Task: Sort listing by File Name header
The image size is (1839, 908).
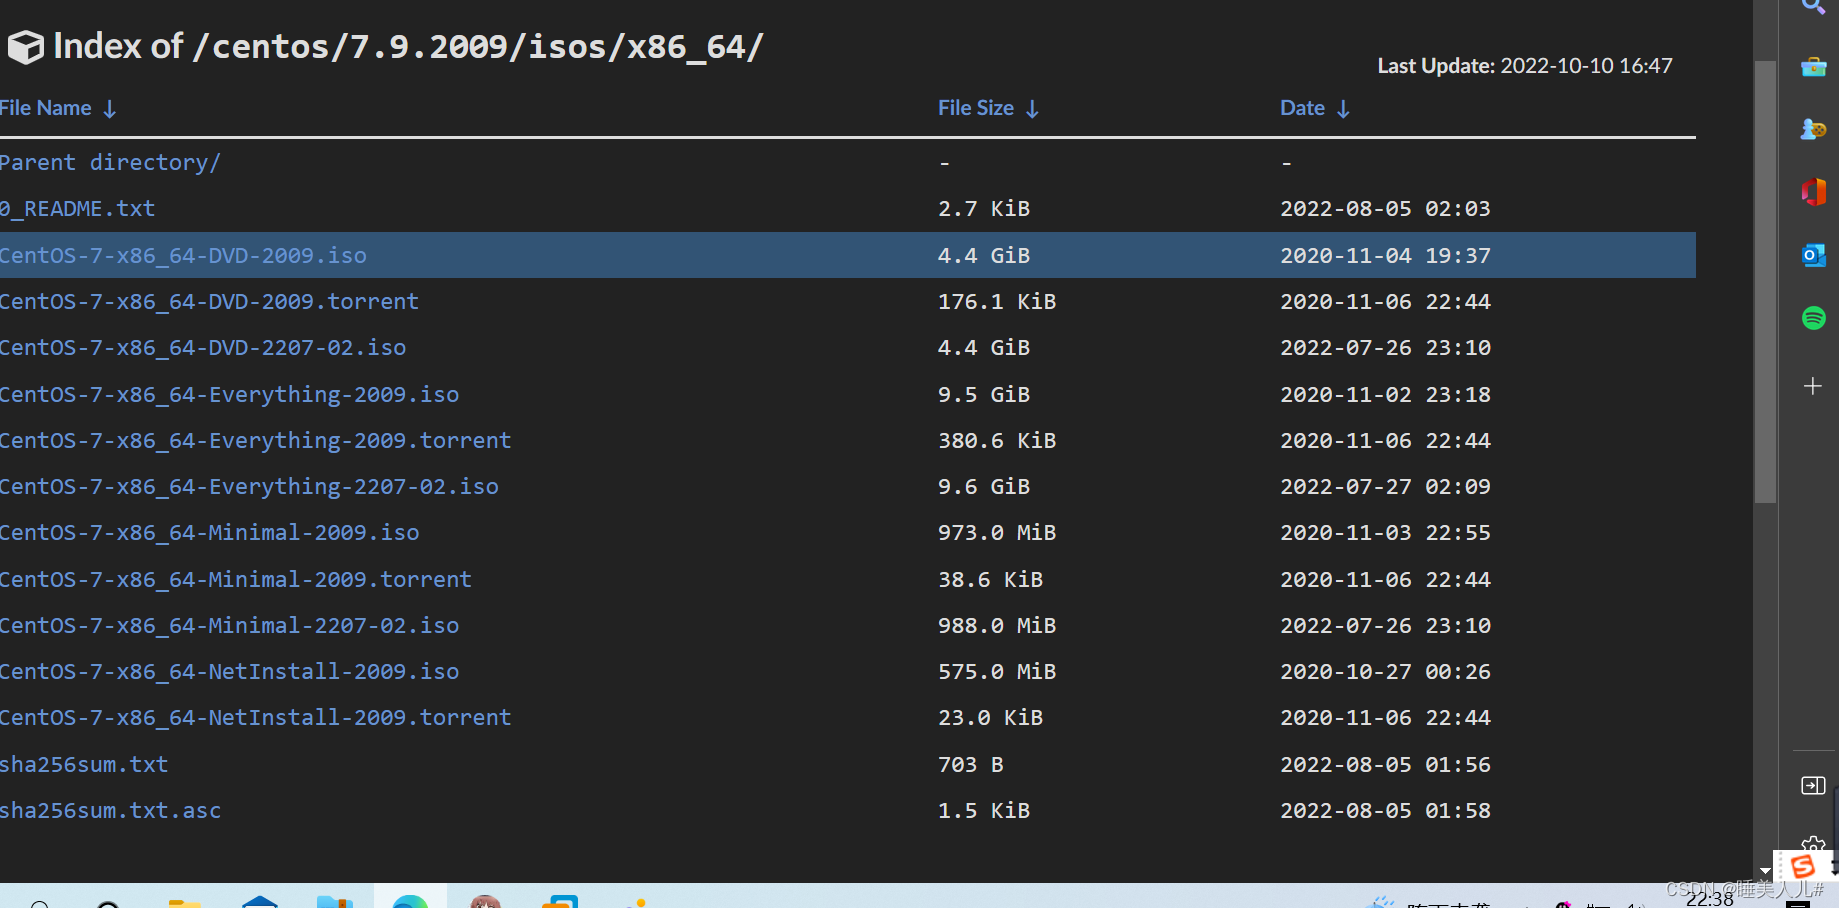Action: click(x=46, y=108)
